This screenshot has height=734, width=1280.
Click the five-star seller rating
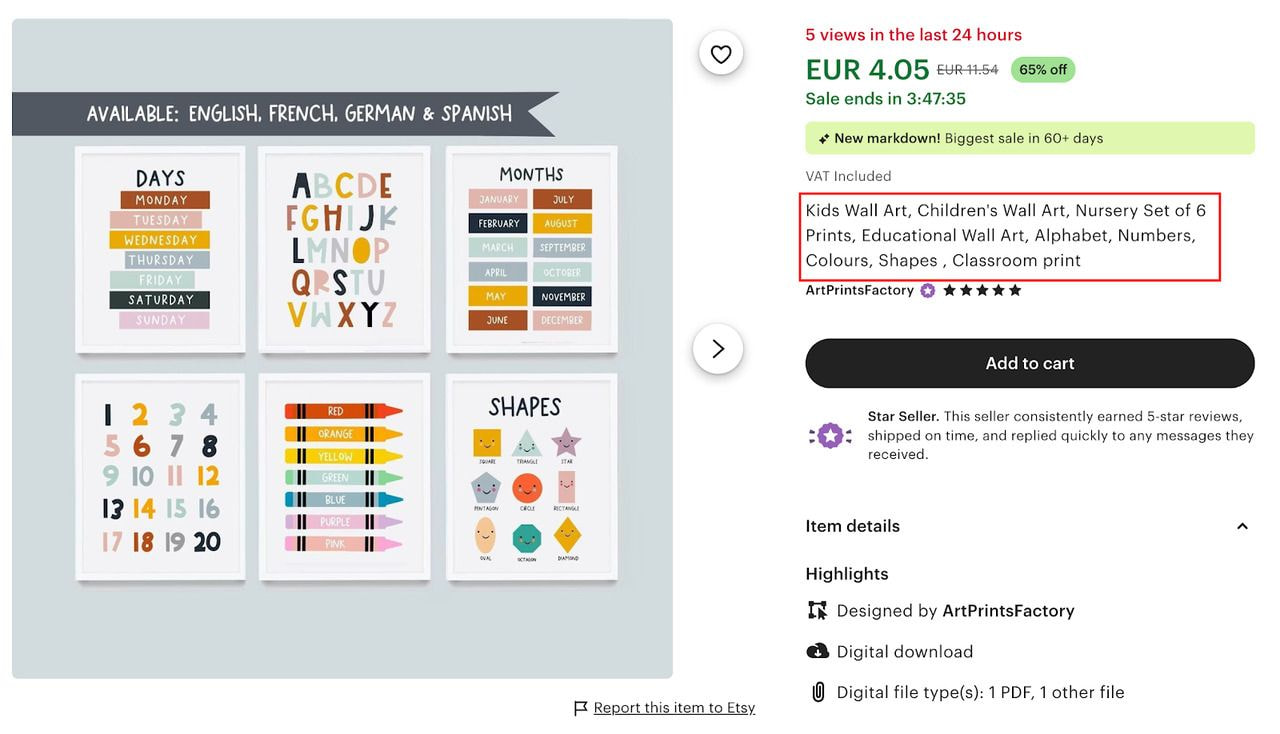[982, 291]
